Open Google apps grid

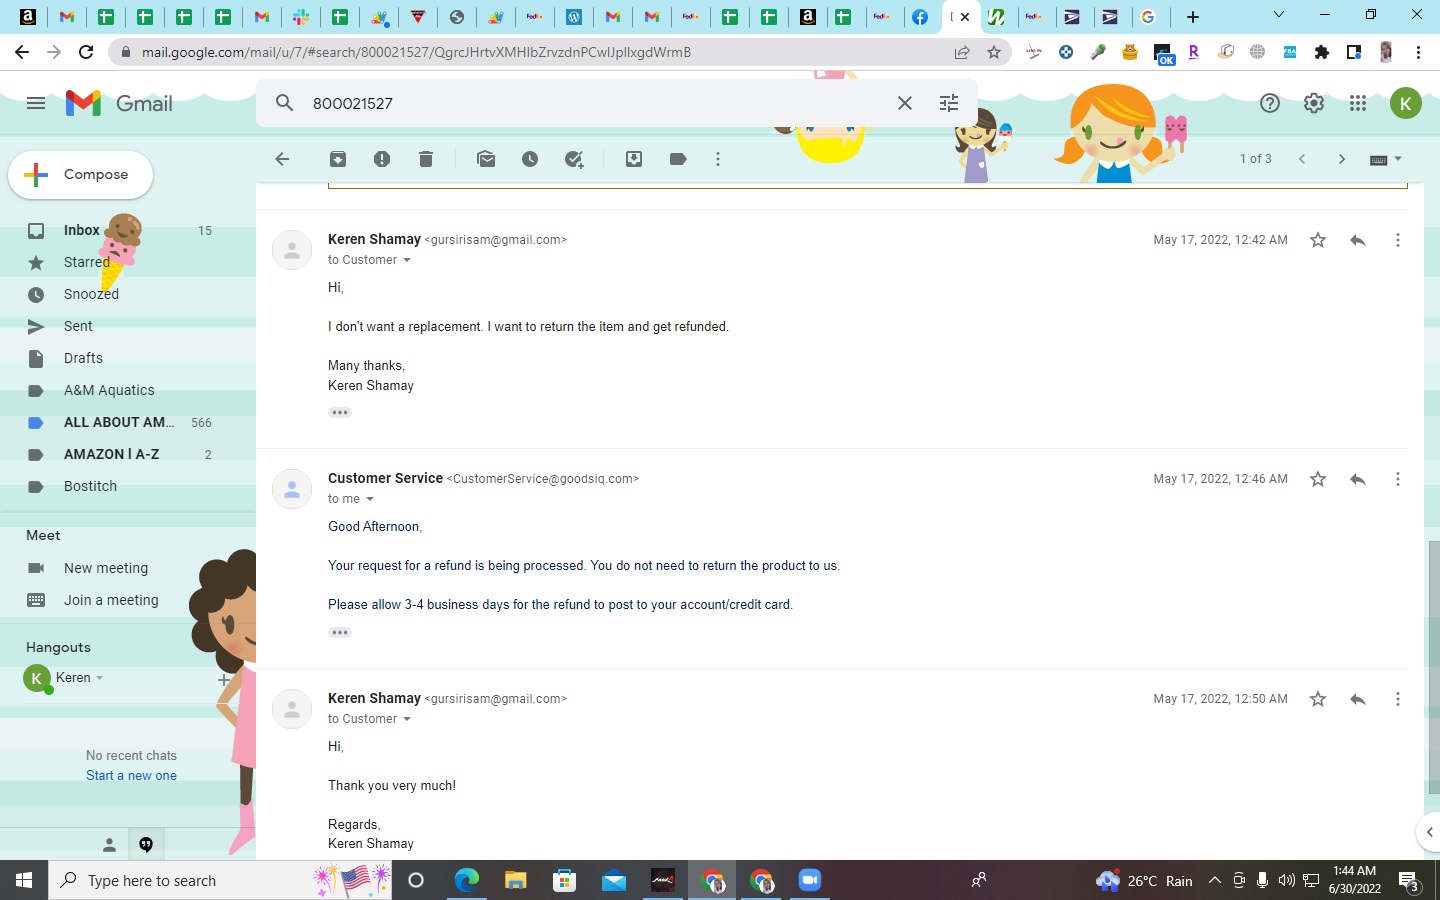(1358, 103)
